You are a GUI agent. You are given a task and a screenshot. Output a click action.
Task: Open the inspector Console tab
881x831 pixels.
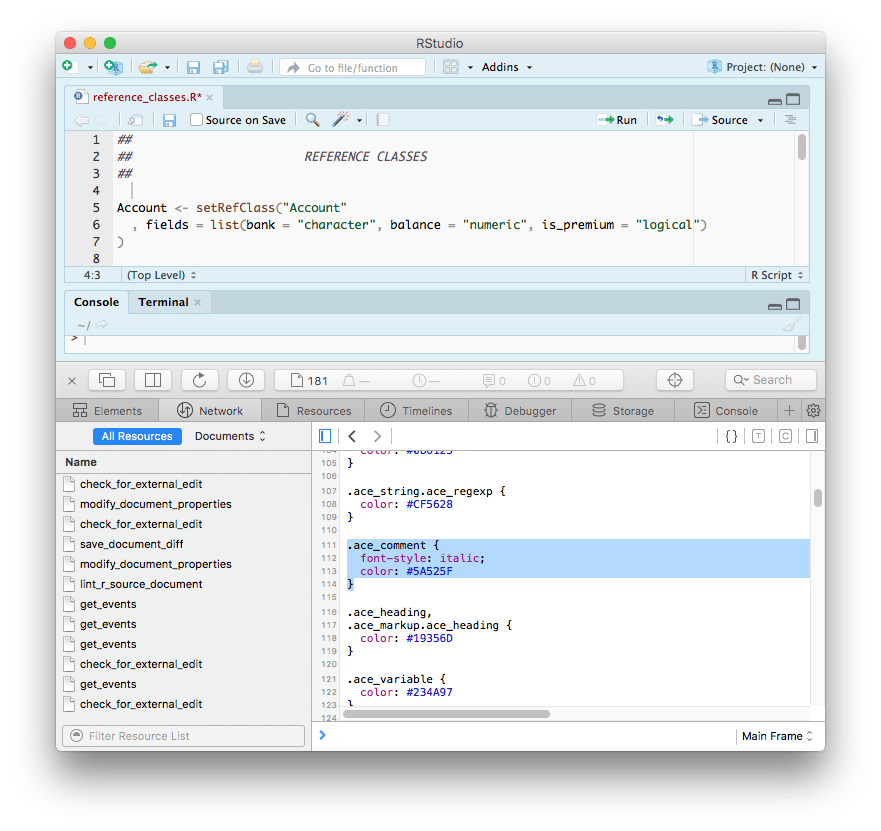[726, 411]
